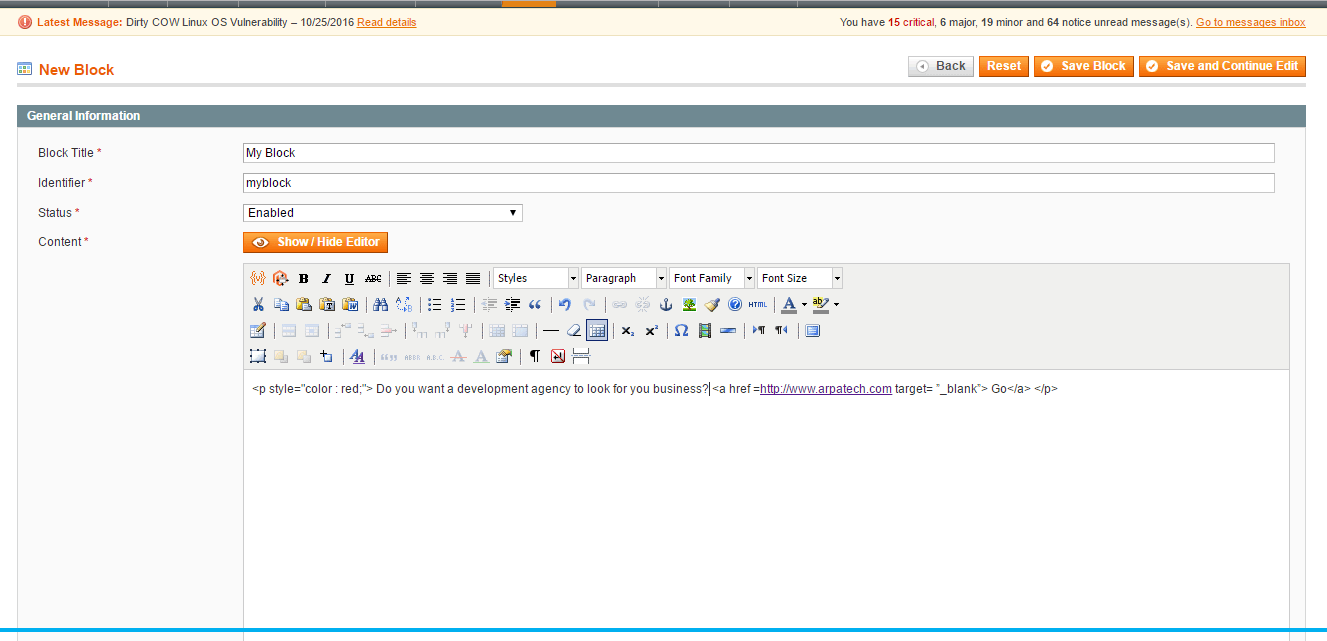The image size is (1327, 641).
Task: Toggle the unordered bullet list
Action: [x=435, y=305]
